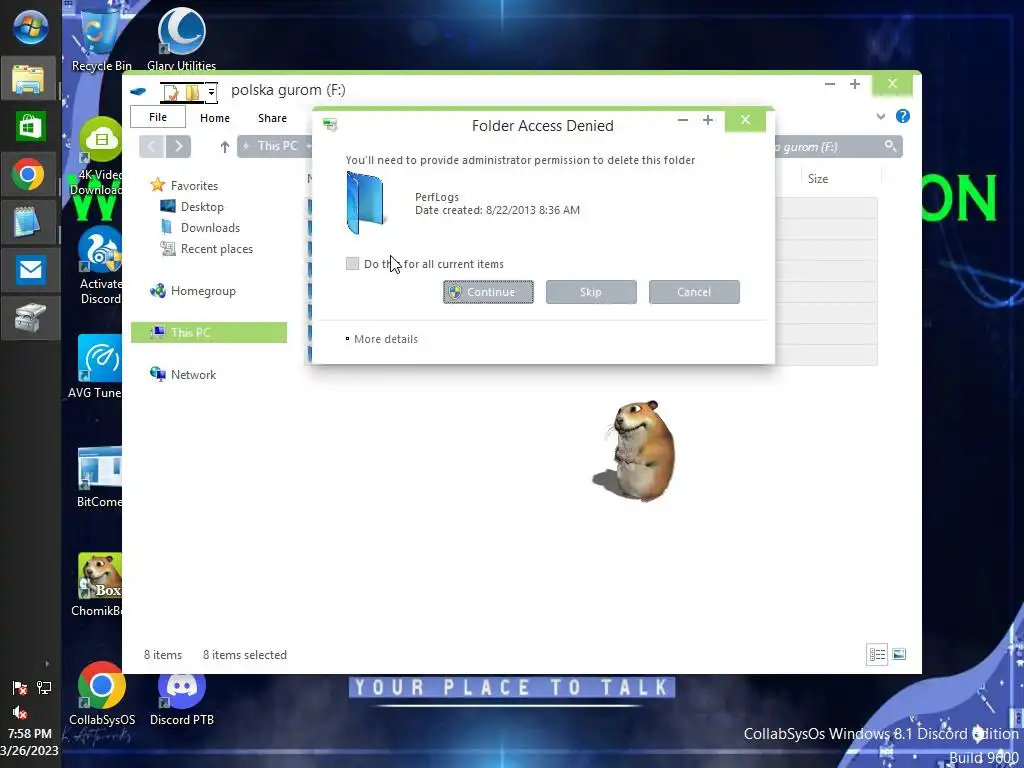Open the toolbox taskbar icon
The height and width of the screenshot is (768, 1024).
(x=29, y=318)
